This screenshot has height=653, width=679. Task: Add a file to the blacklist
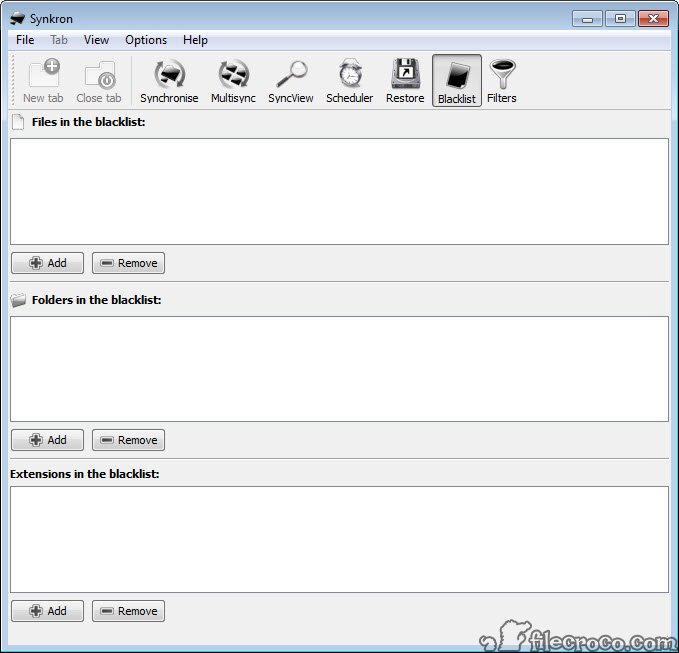pyautogui.click(x=48, y=263)
